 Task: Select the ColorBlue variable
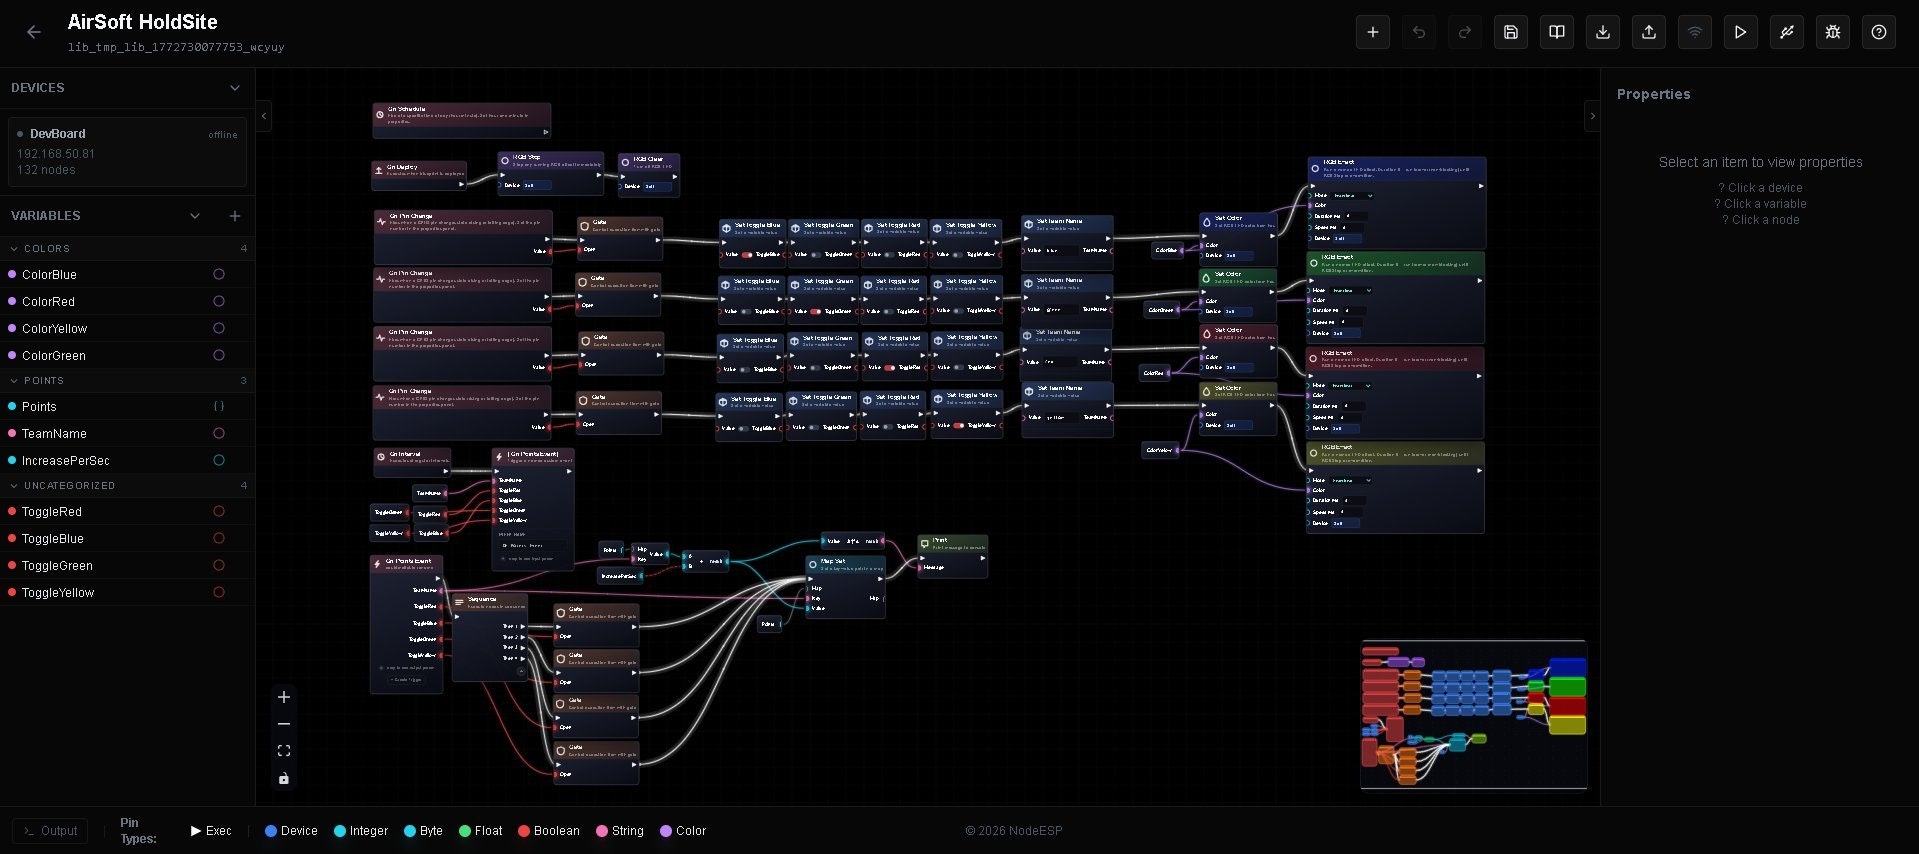[127, 274]
